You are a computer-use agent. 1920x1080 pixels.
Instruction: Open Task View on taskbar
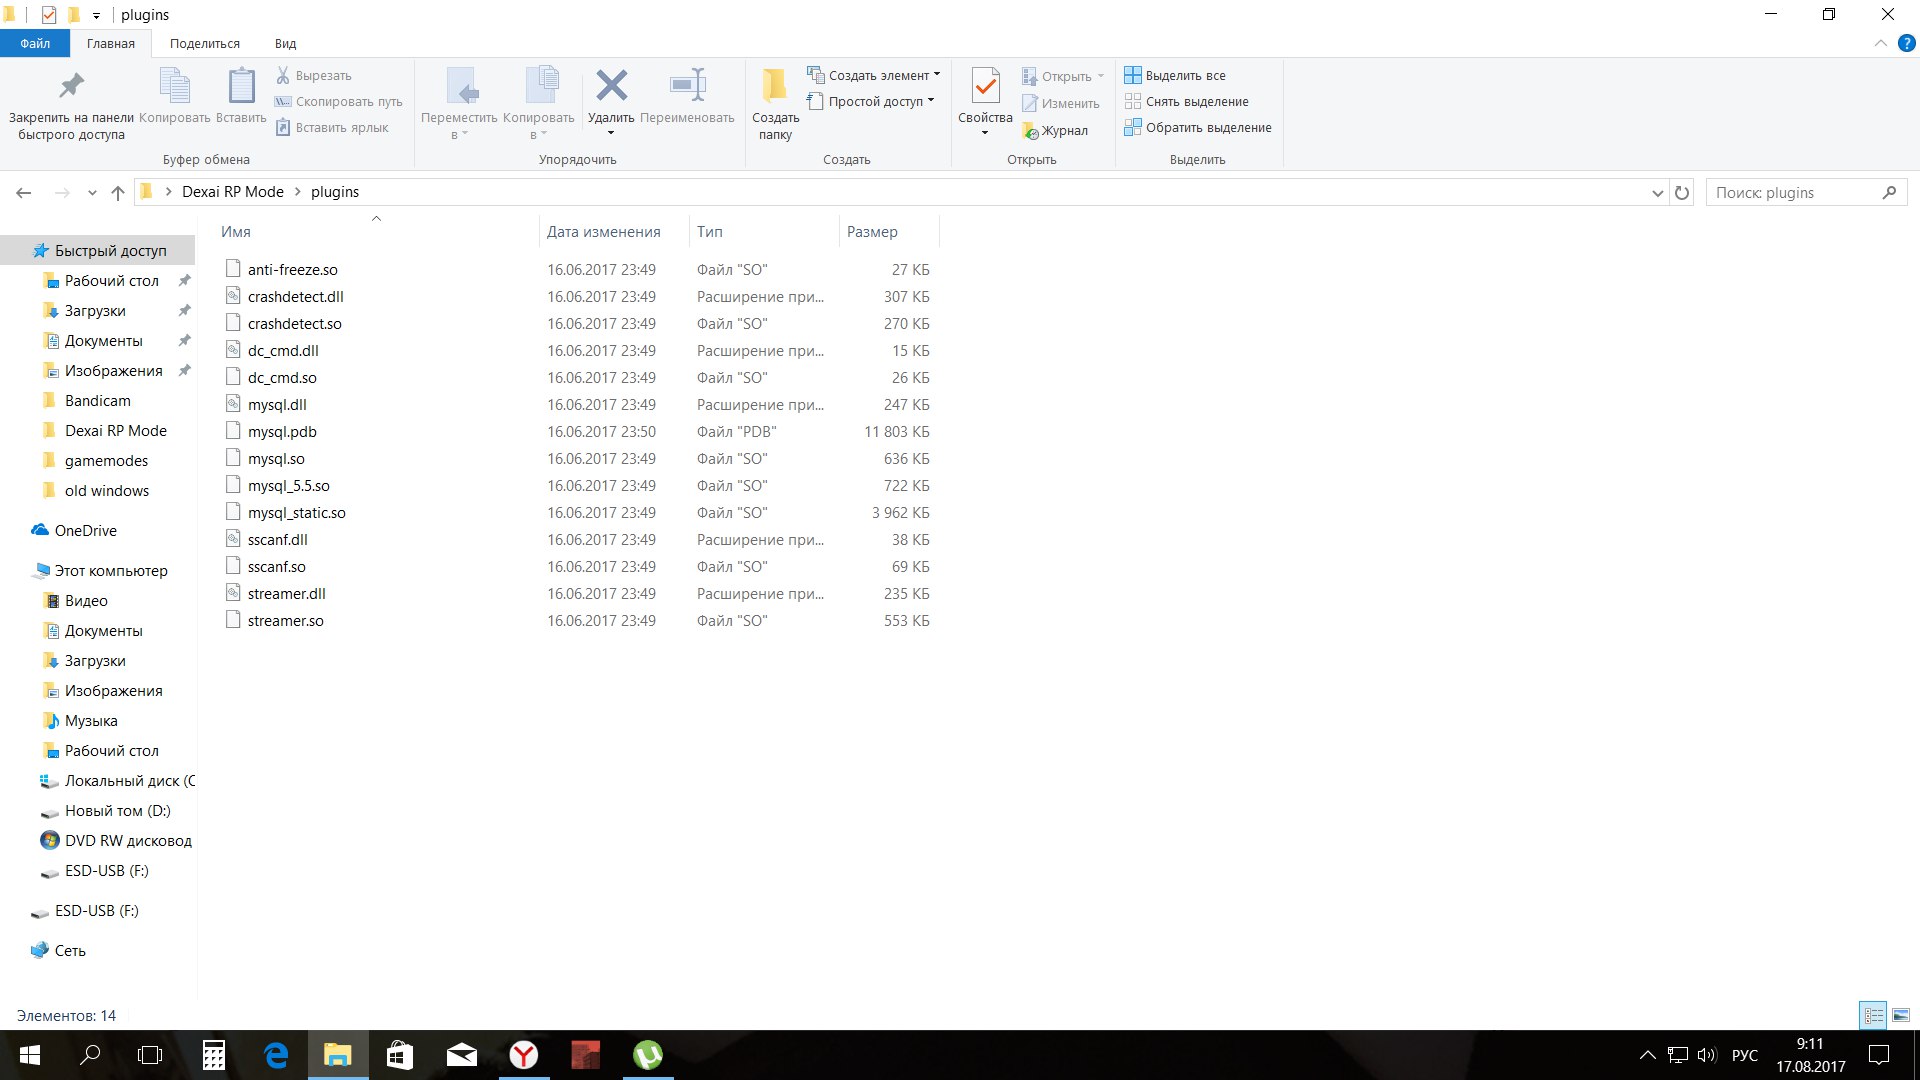tap(150, 1055)
